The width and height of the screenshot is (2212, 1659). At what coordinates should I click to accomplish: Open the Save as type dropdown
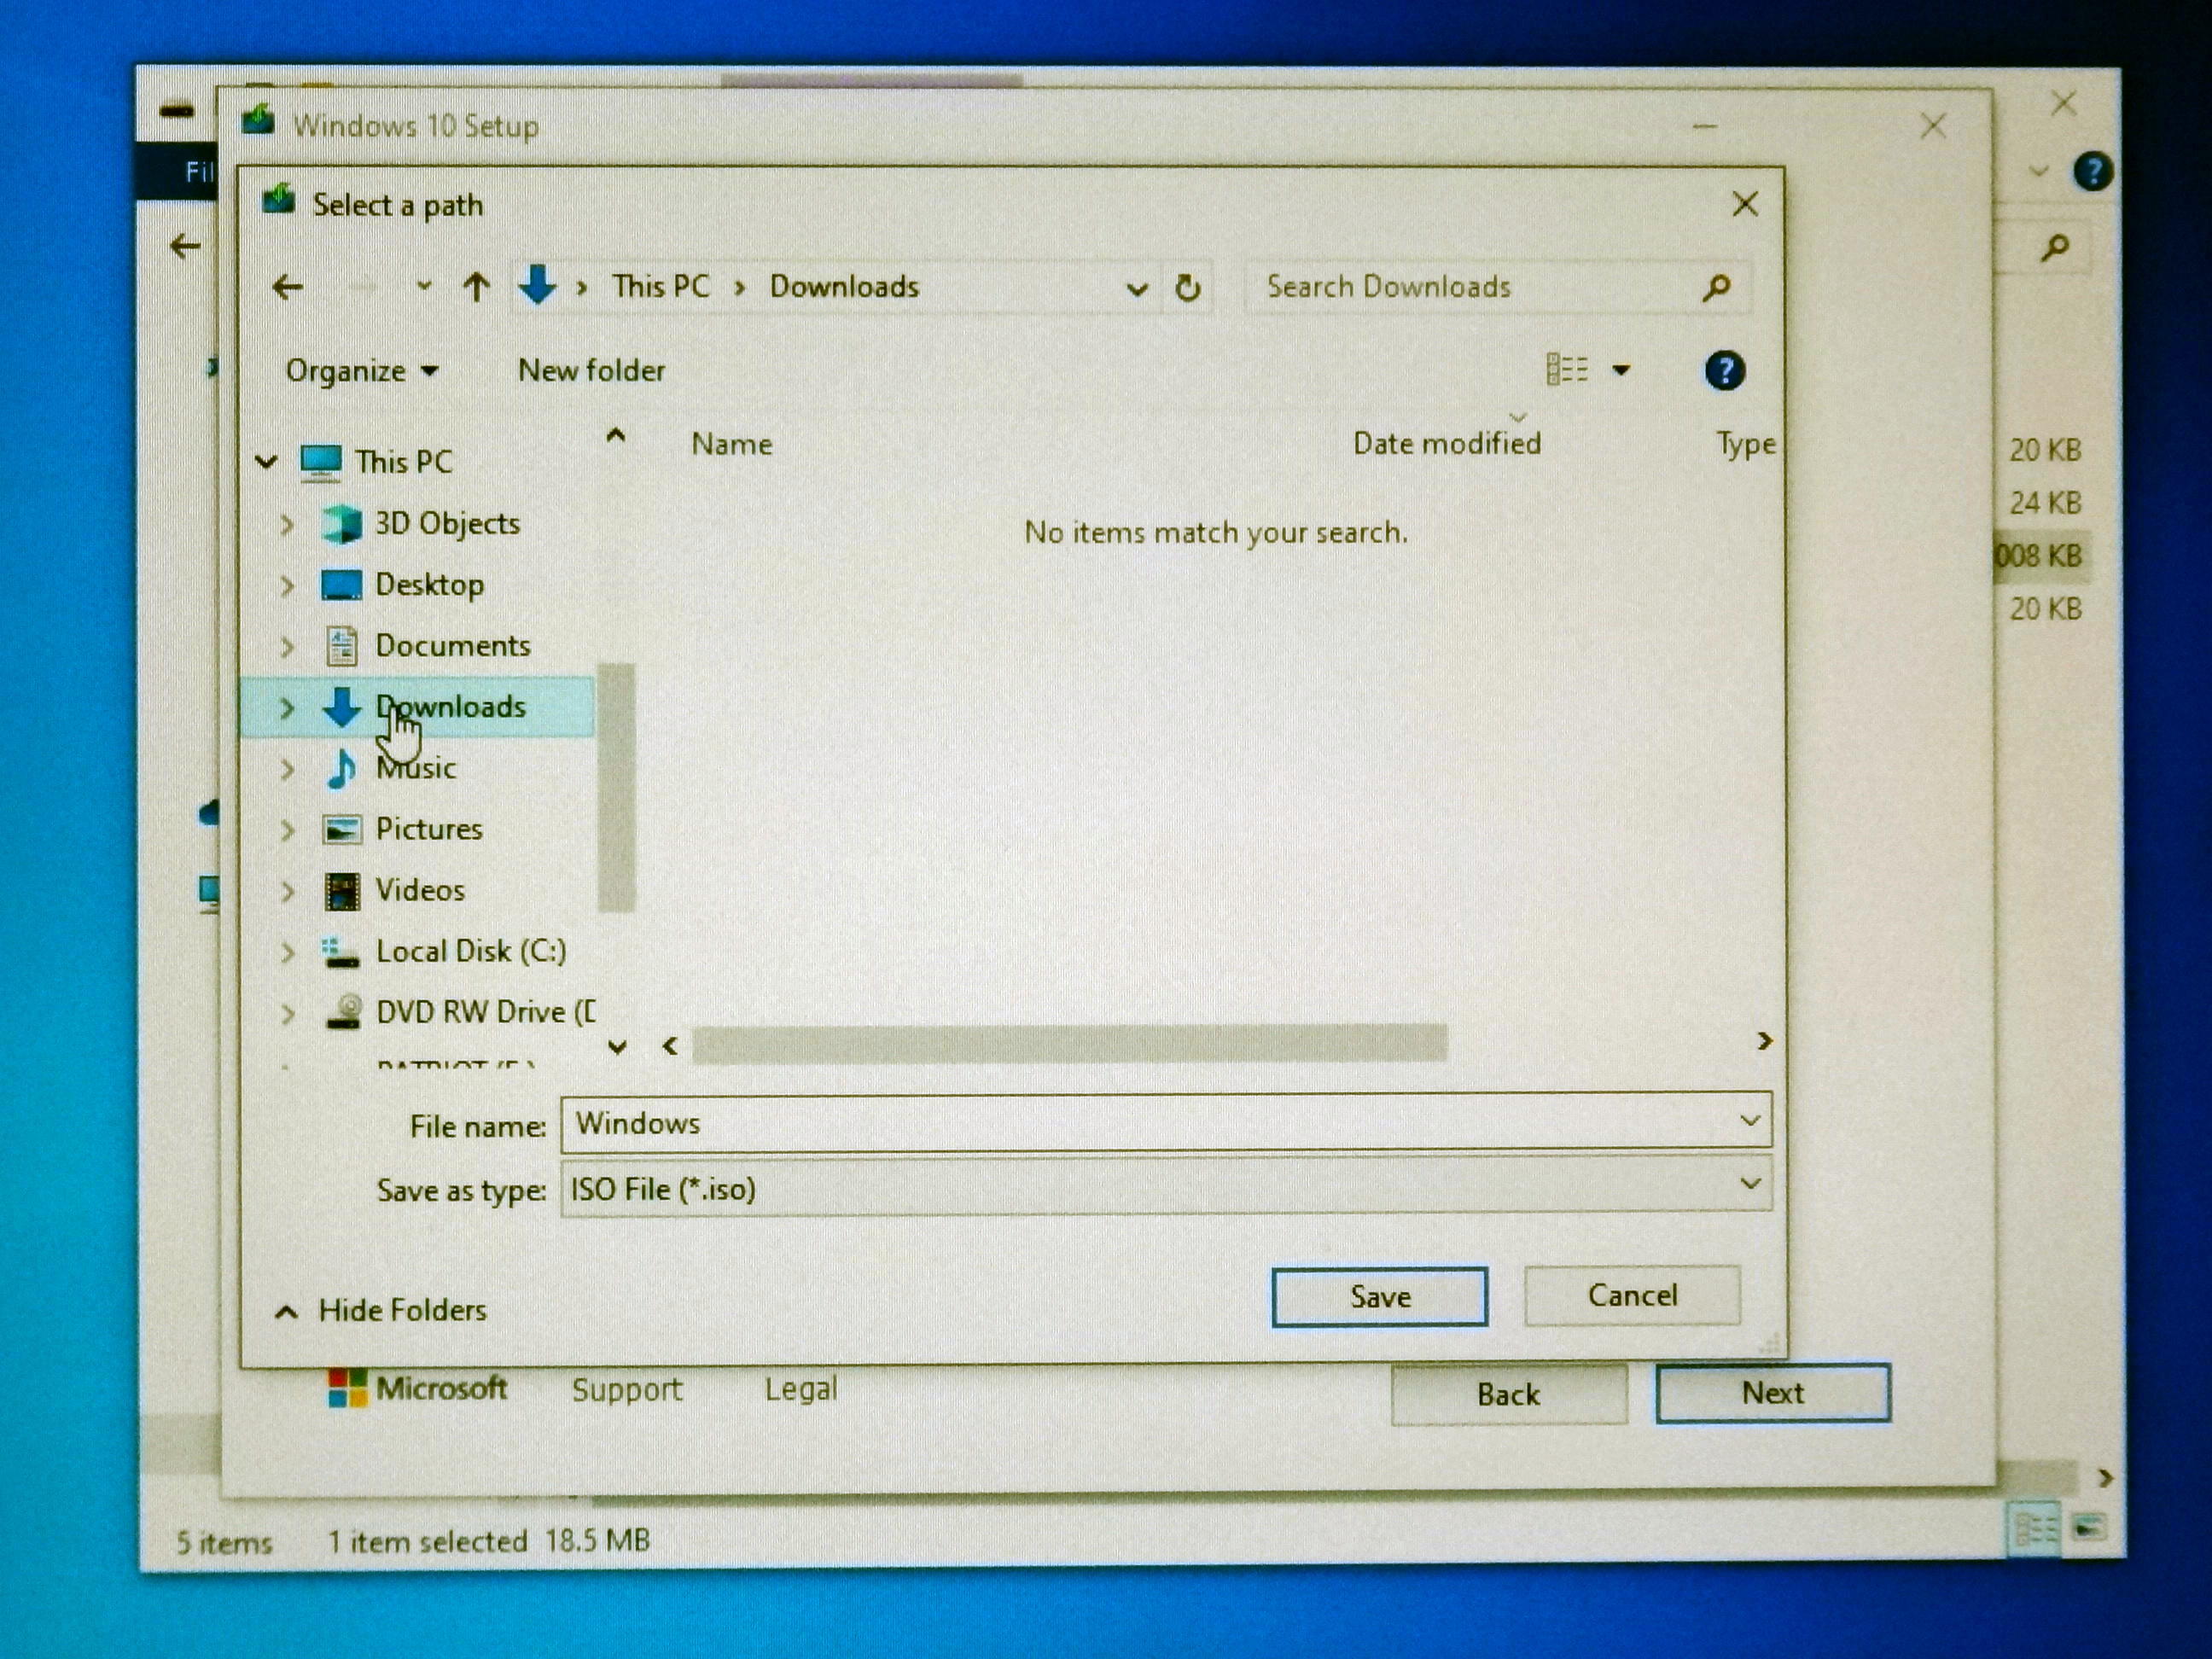click(x=1749, y=1184)
